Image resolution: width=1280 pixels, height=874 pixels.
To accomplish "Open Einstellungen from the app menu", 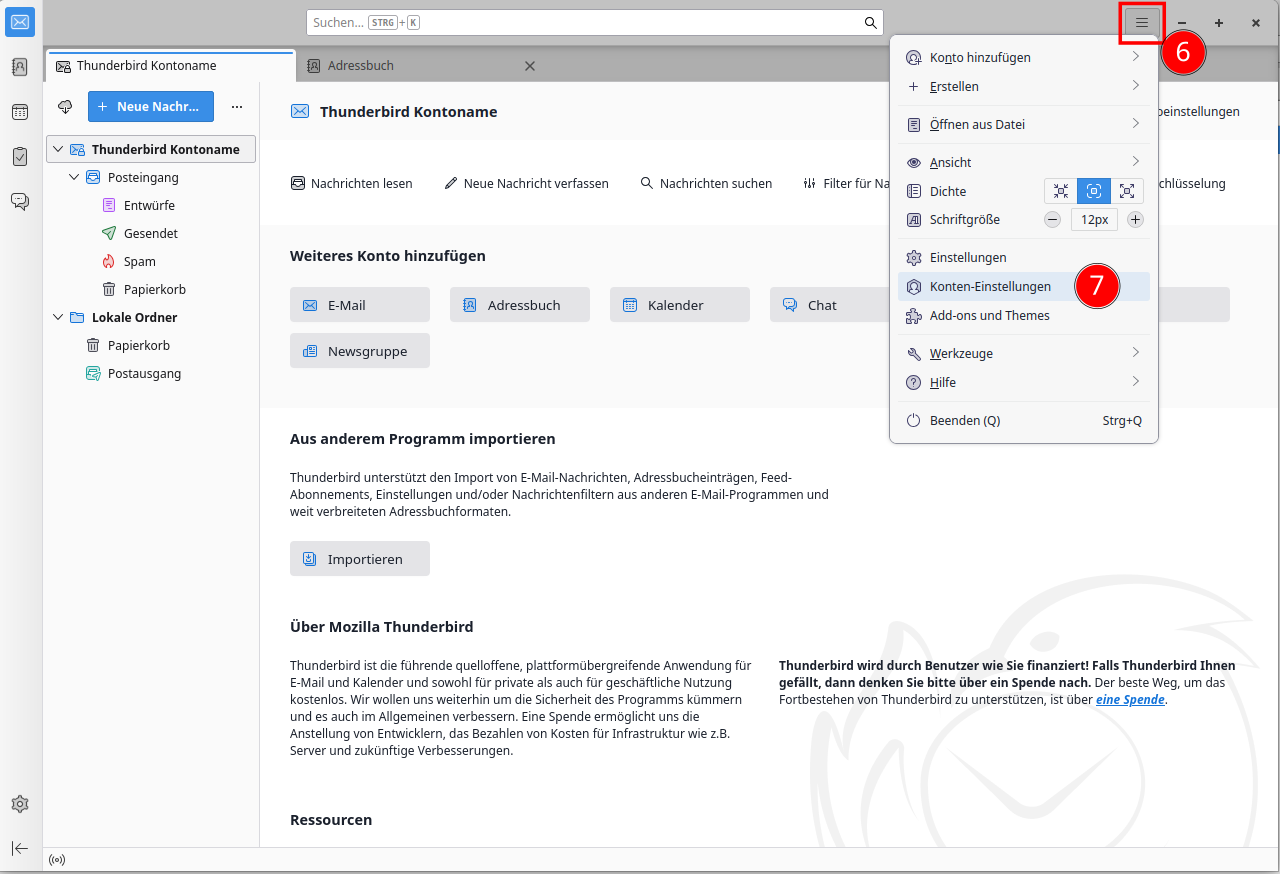I will click(1024, 257).
